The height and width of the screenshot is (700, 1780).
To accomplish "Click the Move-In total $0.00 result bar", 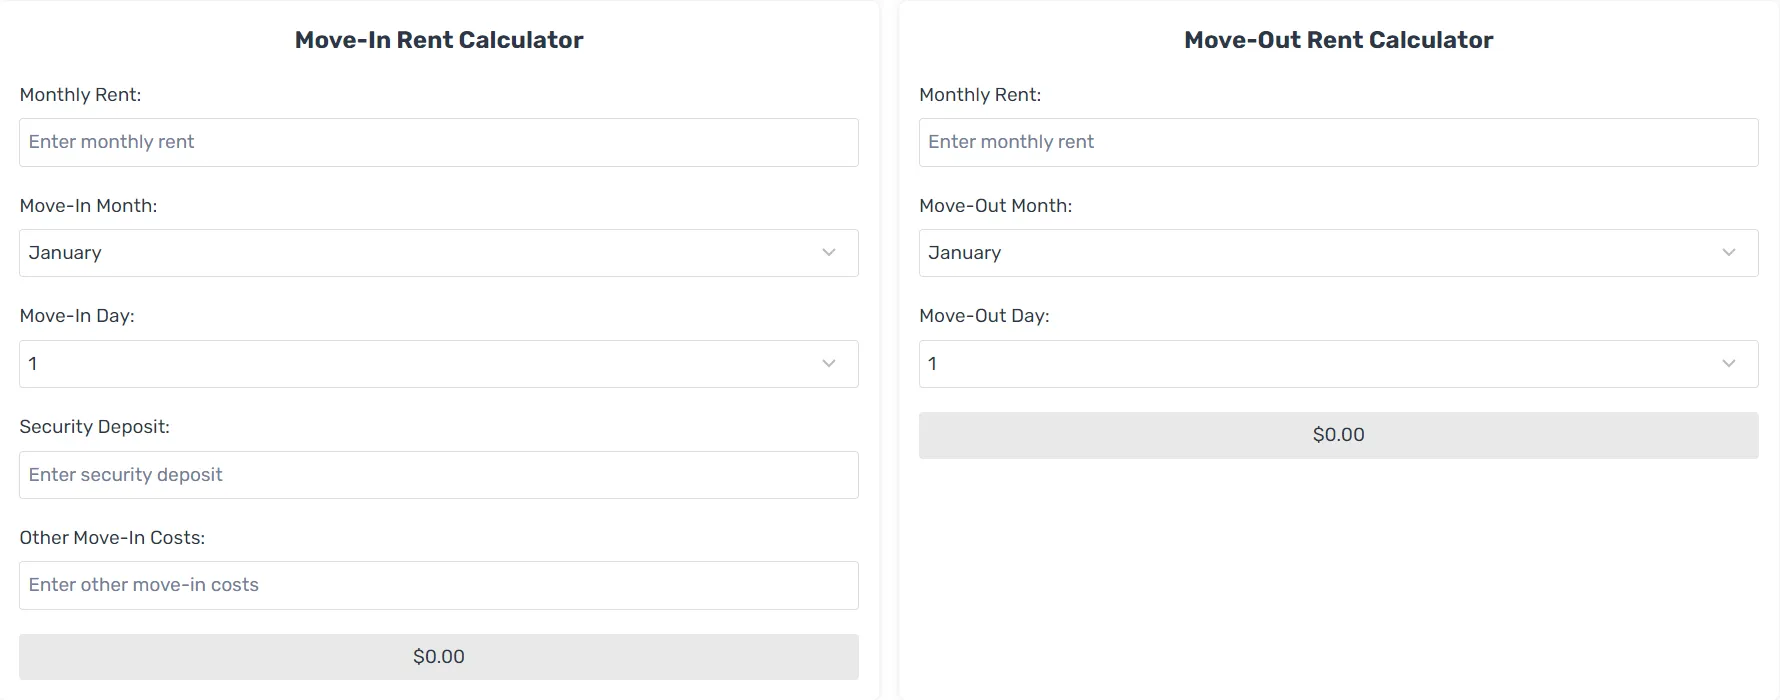I will [439, 657].
